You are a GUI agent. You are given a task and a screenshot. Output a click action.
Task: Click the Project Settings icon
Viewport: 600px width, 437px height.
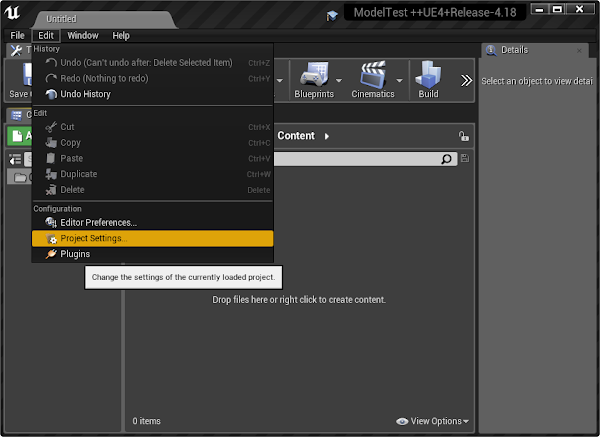point(51,239)
